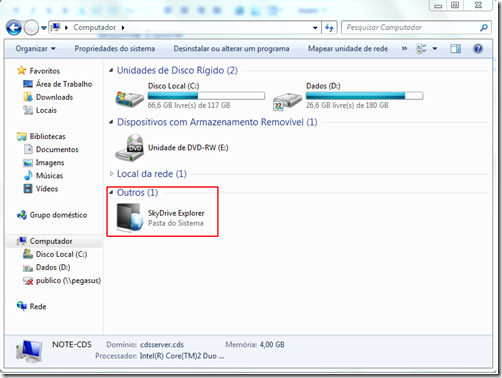The image size is (502, 378).
Task: Click the magnifier search icon
Action: [x=484, y=28]
